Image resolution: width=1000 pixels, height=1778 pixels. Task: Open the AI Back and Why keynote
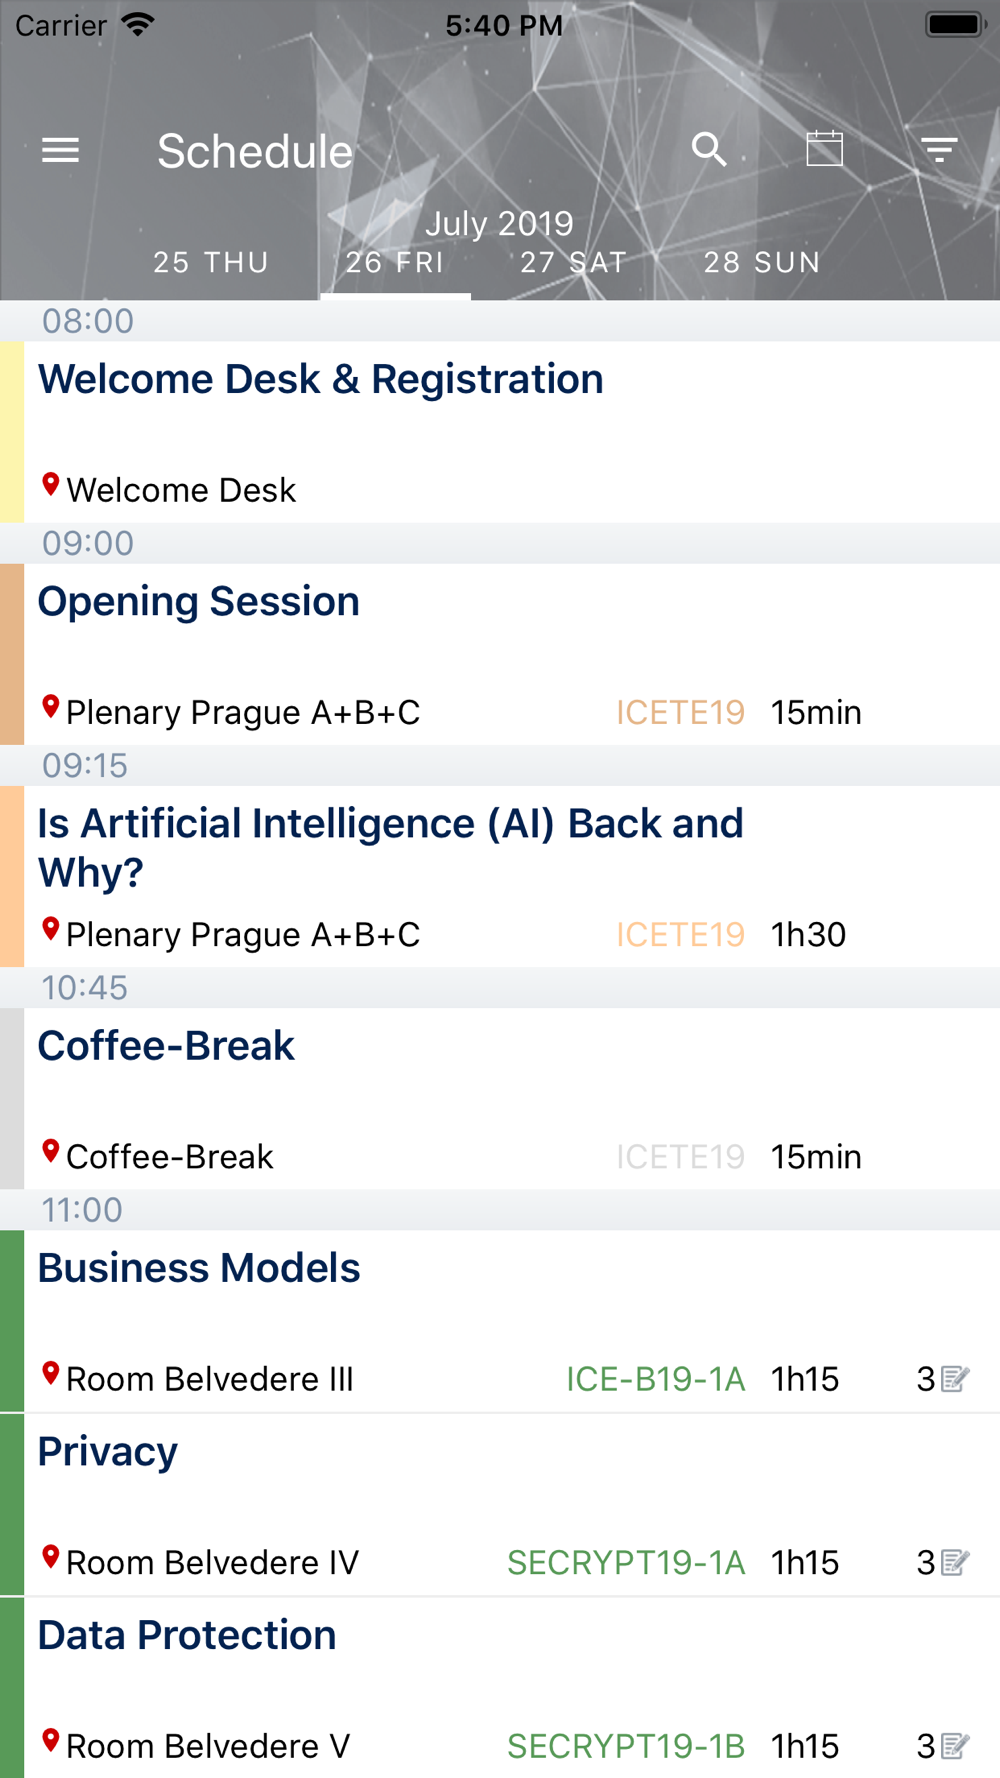[x=390, y=847]
